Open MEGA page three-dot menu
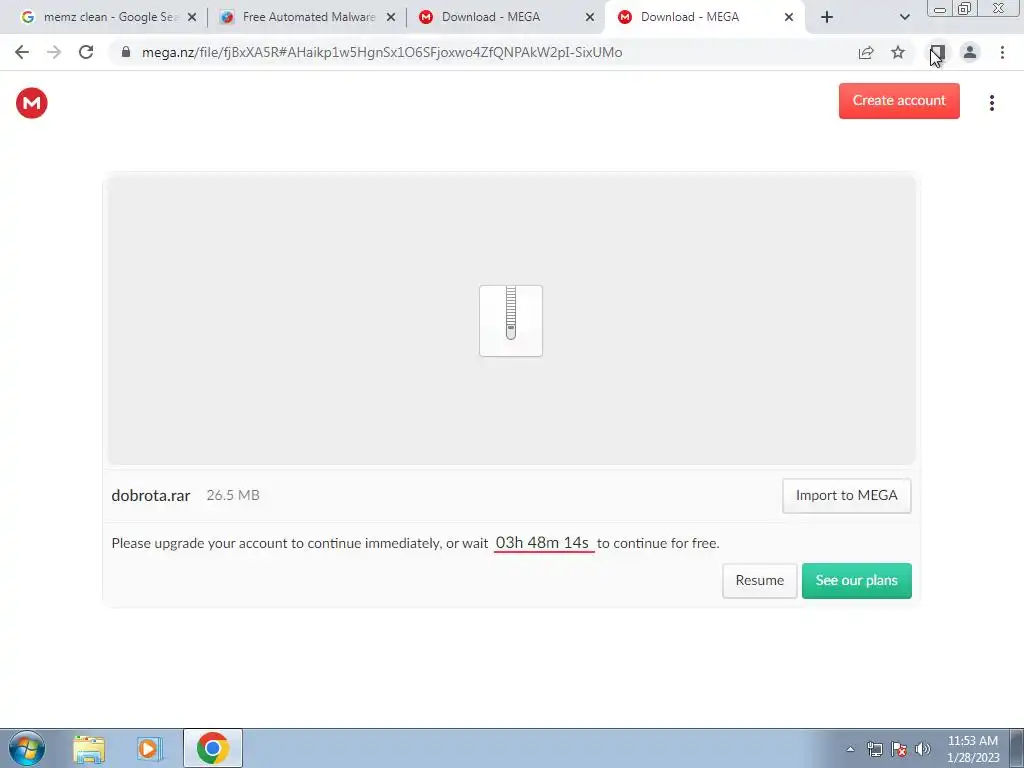Screen dimensions: 1024x768 point(991,103)
